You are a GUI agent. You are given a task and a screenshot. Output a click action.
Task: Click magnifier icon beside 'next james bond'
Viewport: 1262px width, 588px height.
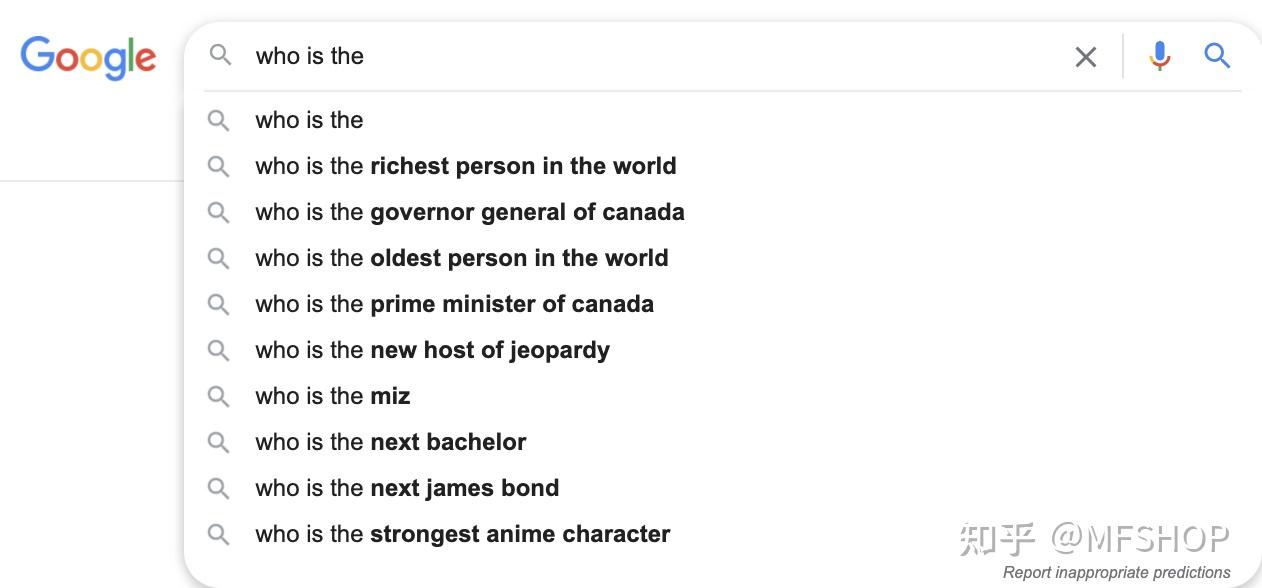click(x=218, y=488)
